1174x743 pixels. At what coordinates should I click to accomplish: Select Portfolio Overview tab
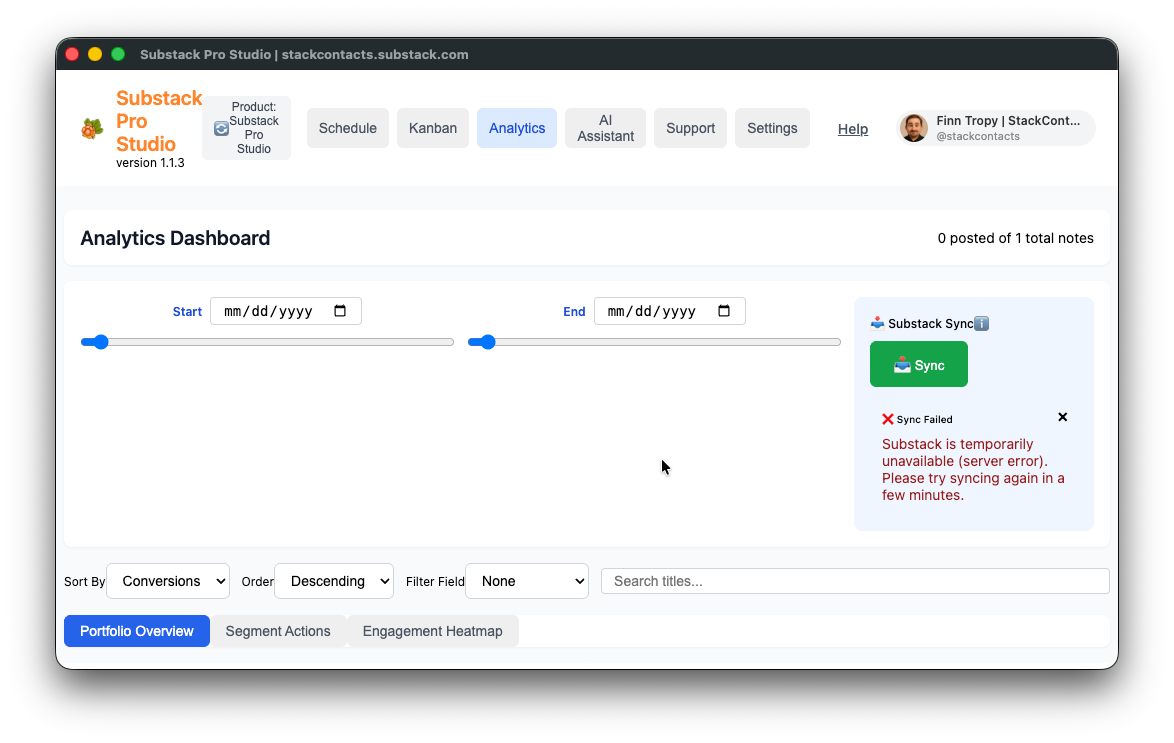click(137, 631)
